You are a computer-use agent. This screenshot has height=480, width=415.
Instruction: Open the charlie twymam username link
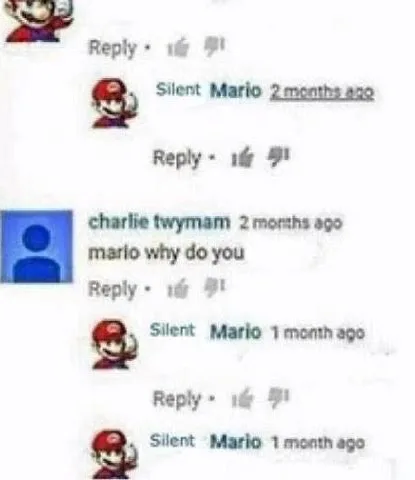[159, 222]
